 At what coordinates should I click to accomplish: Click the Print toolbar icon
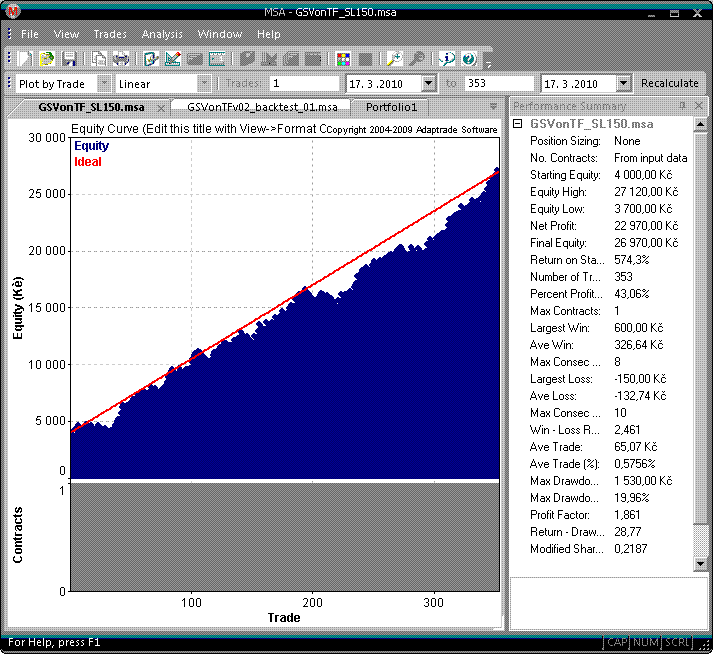click(121, 59)
